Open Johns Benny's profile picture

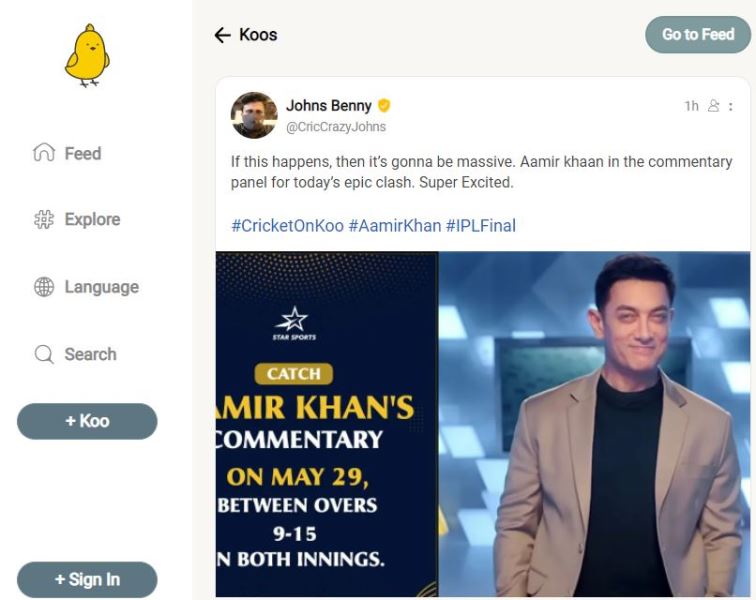pyautogui.click(x=254, y=115)
